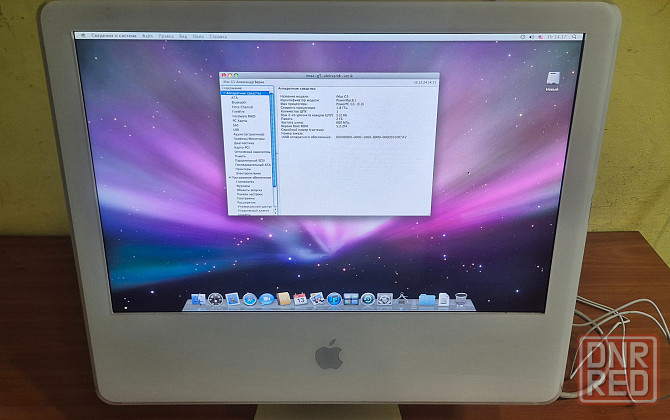Open the Справка menu
The image size is (670, 420).
click(218, 36)
